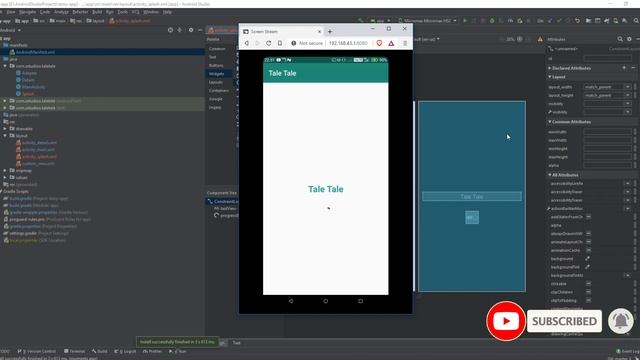This screenshot has width=640, height=360.
Task: Click the browser reload icon in Screen Stream
Action: 269,43
